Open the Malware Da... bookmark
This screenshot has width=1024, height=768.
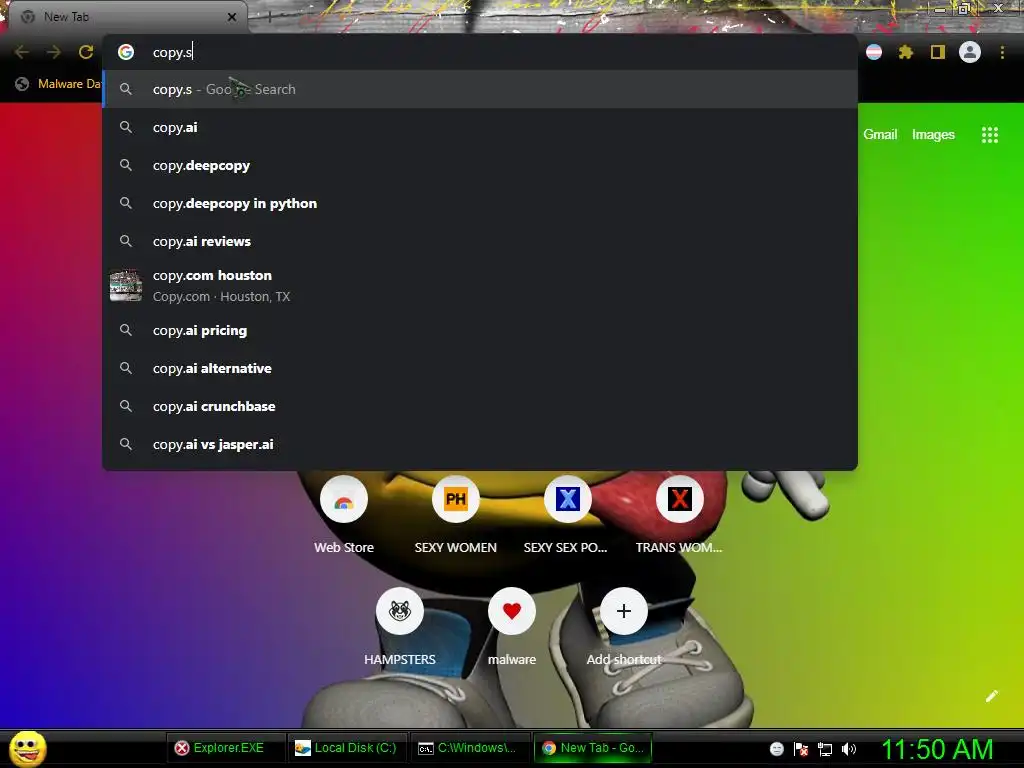point(59,84)
